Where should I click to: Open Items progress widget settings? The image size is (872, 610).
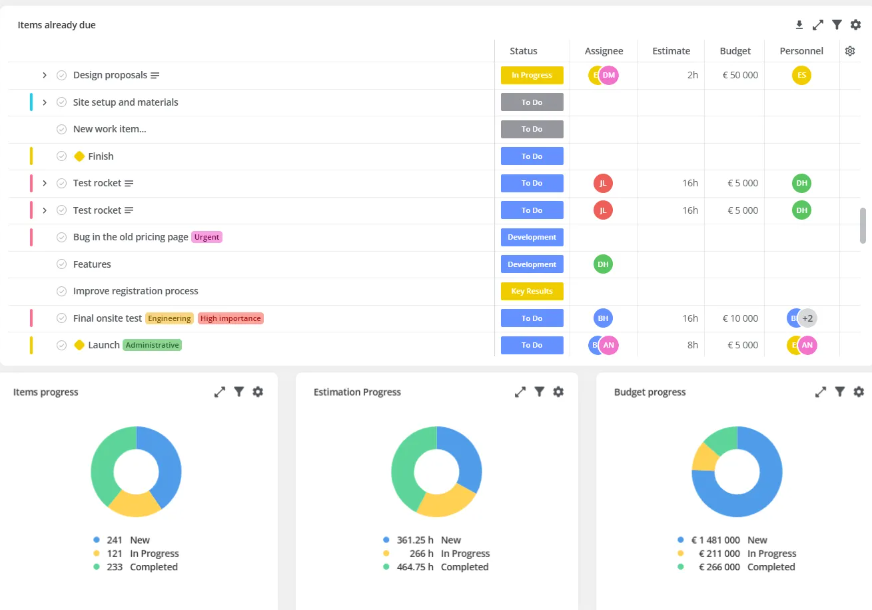coord(257,392)
